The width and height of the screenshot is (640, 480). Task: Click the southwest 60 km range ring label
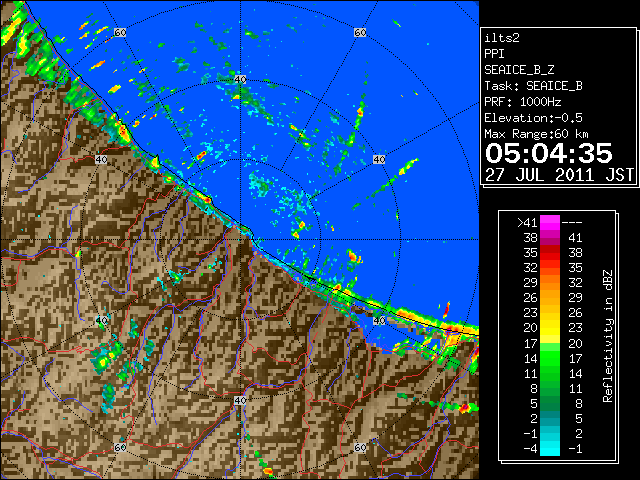click(120, 448)
